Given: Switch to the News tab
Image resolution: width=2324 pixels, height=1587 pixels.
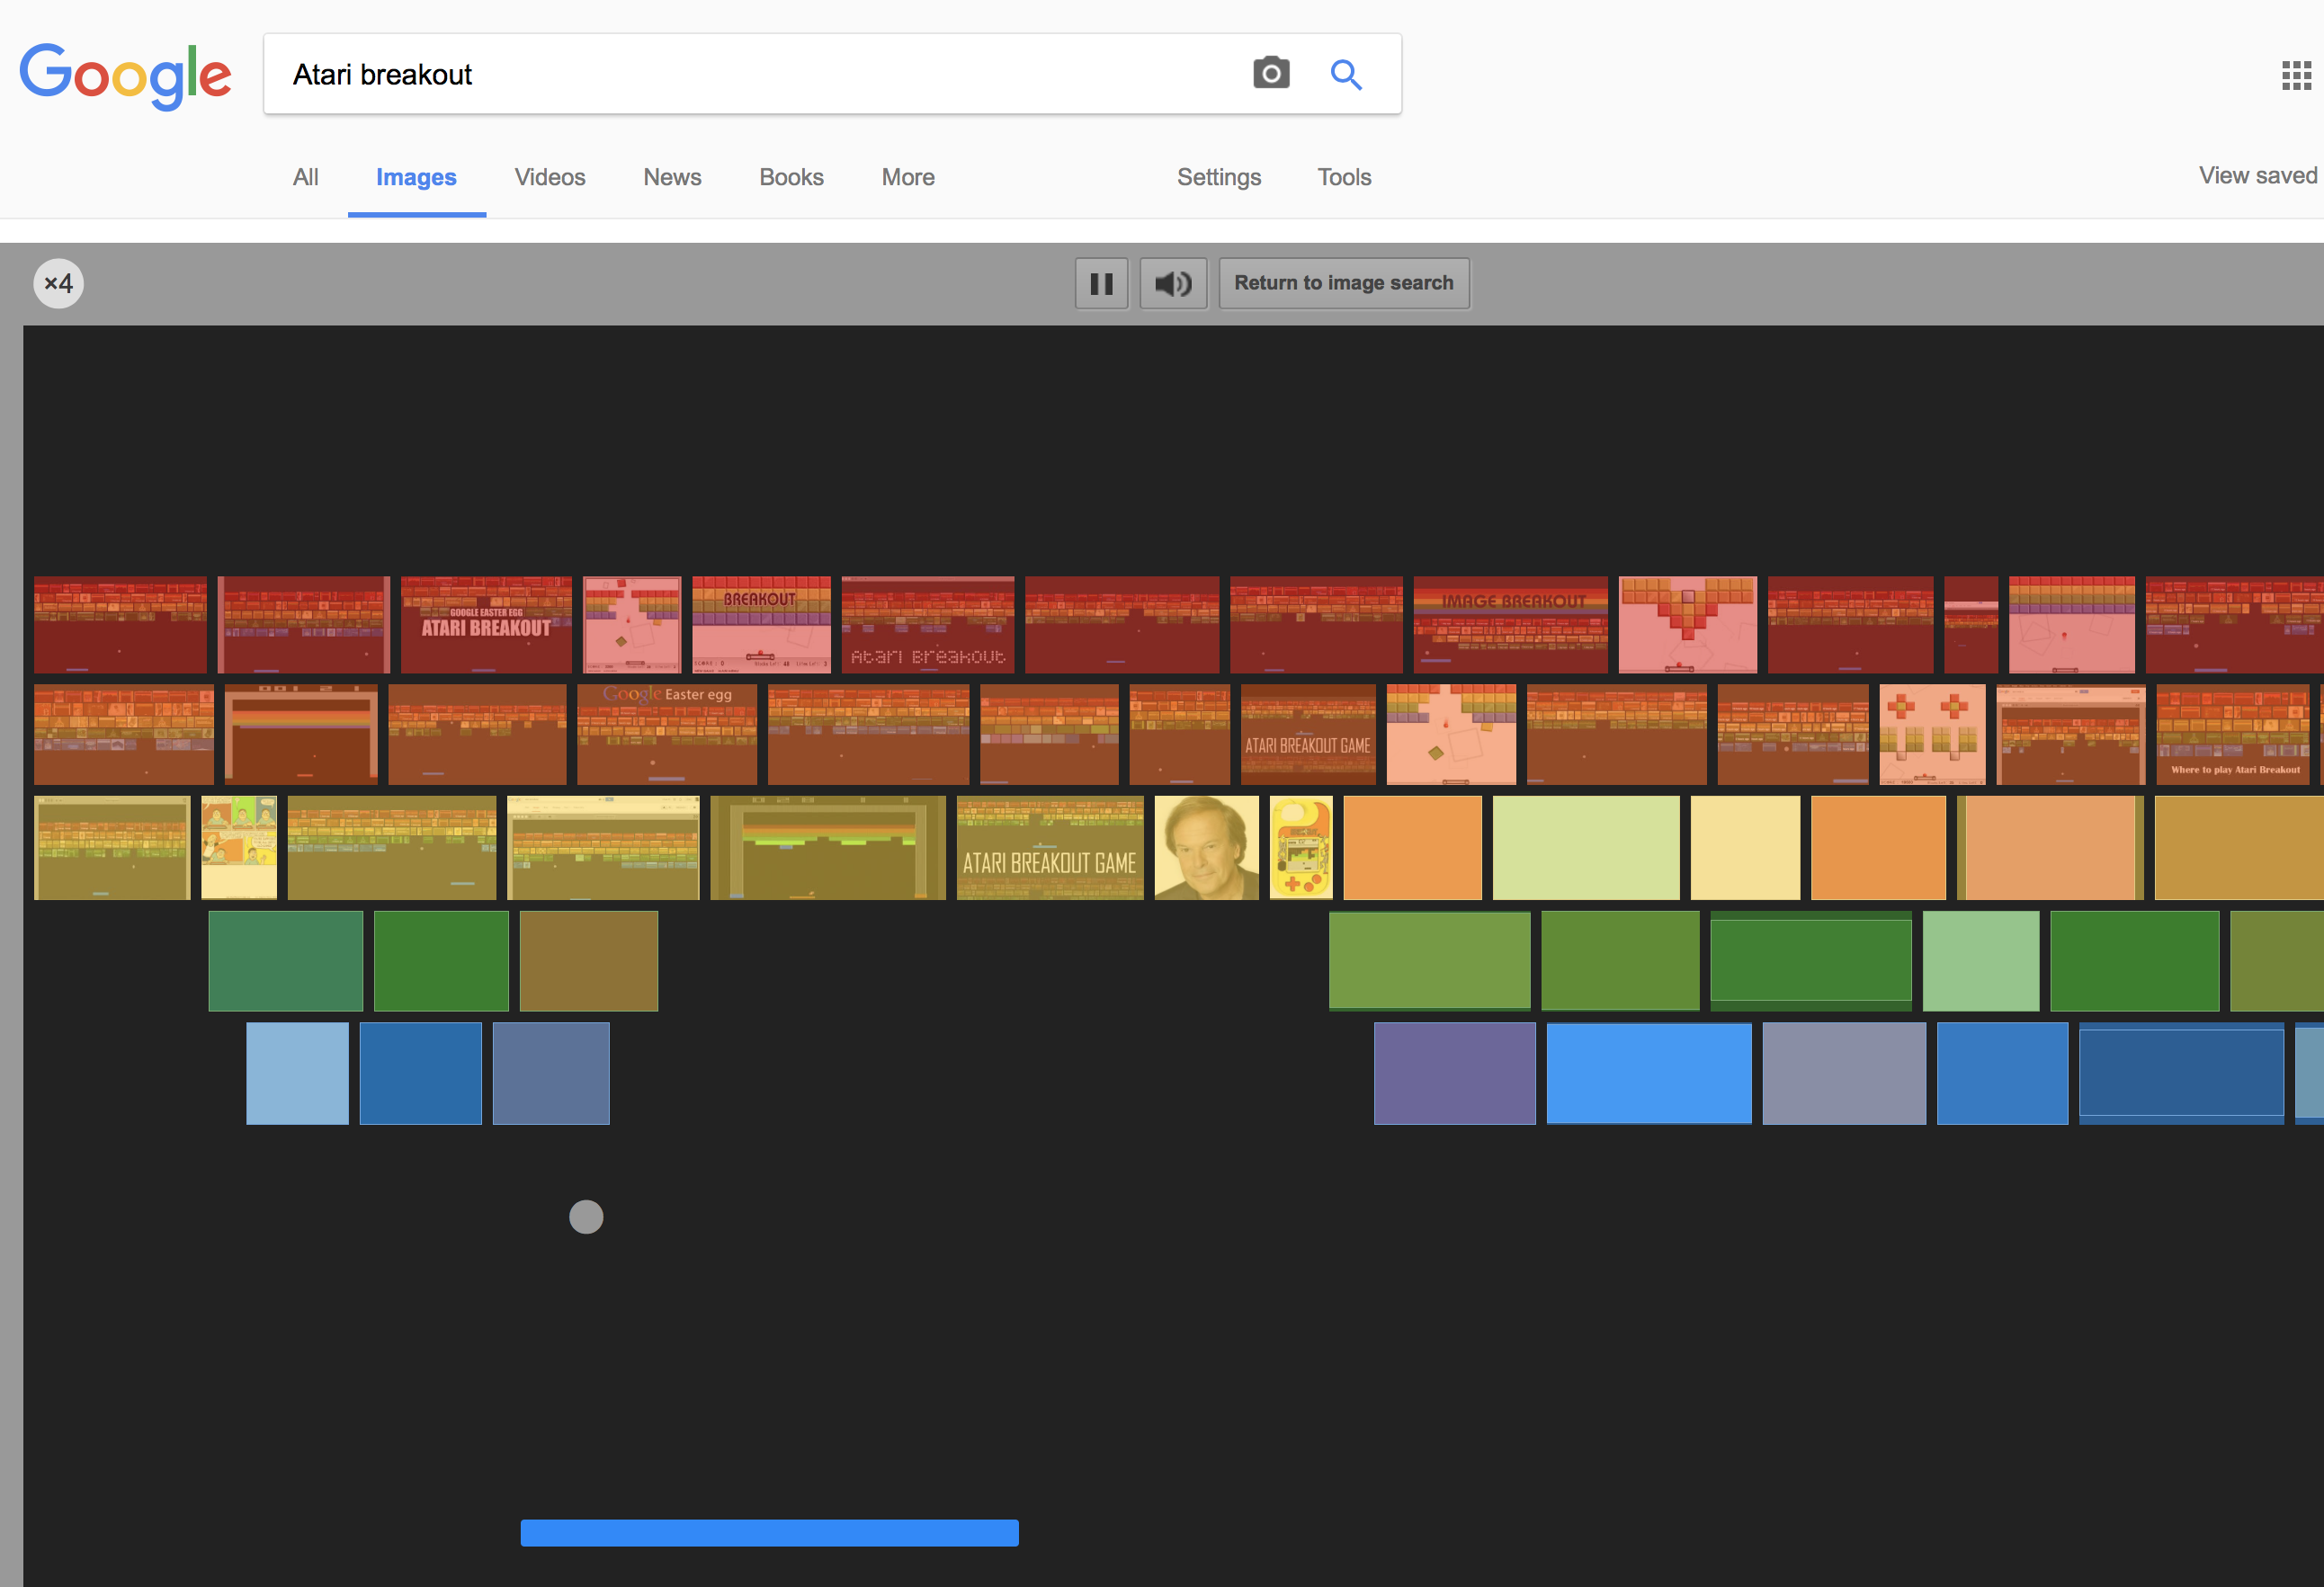Looking at the screenshot, I should [x=672, y=177].
